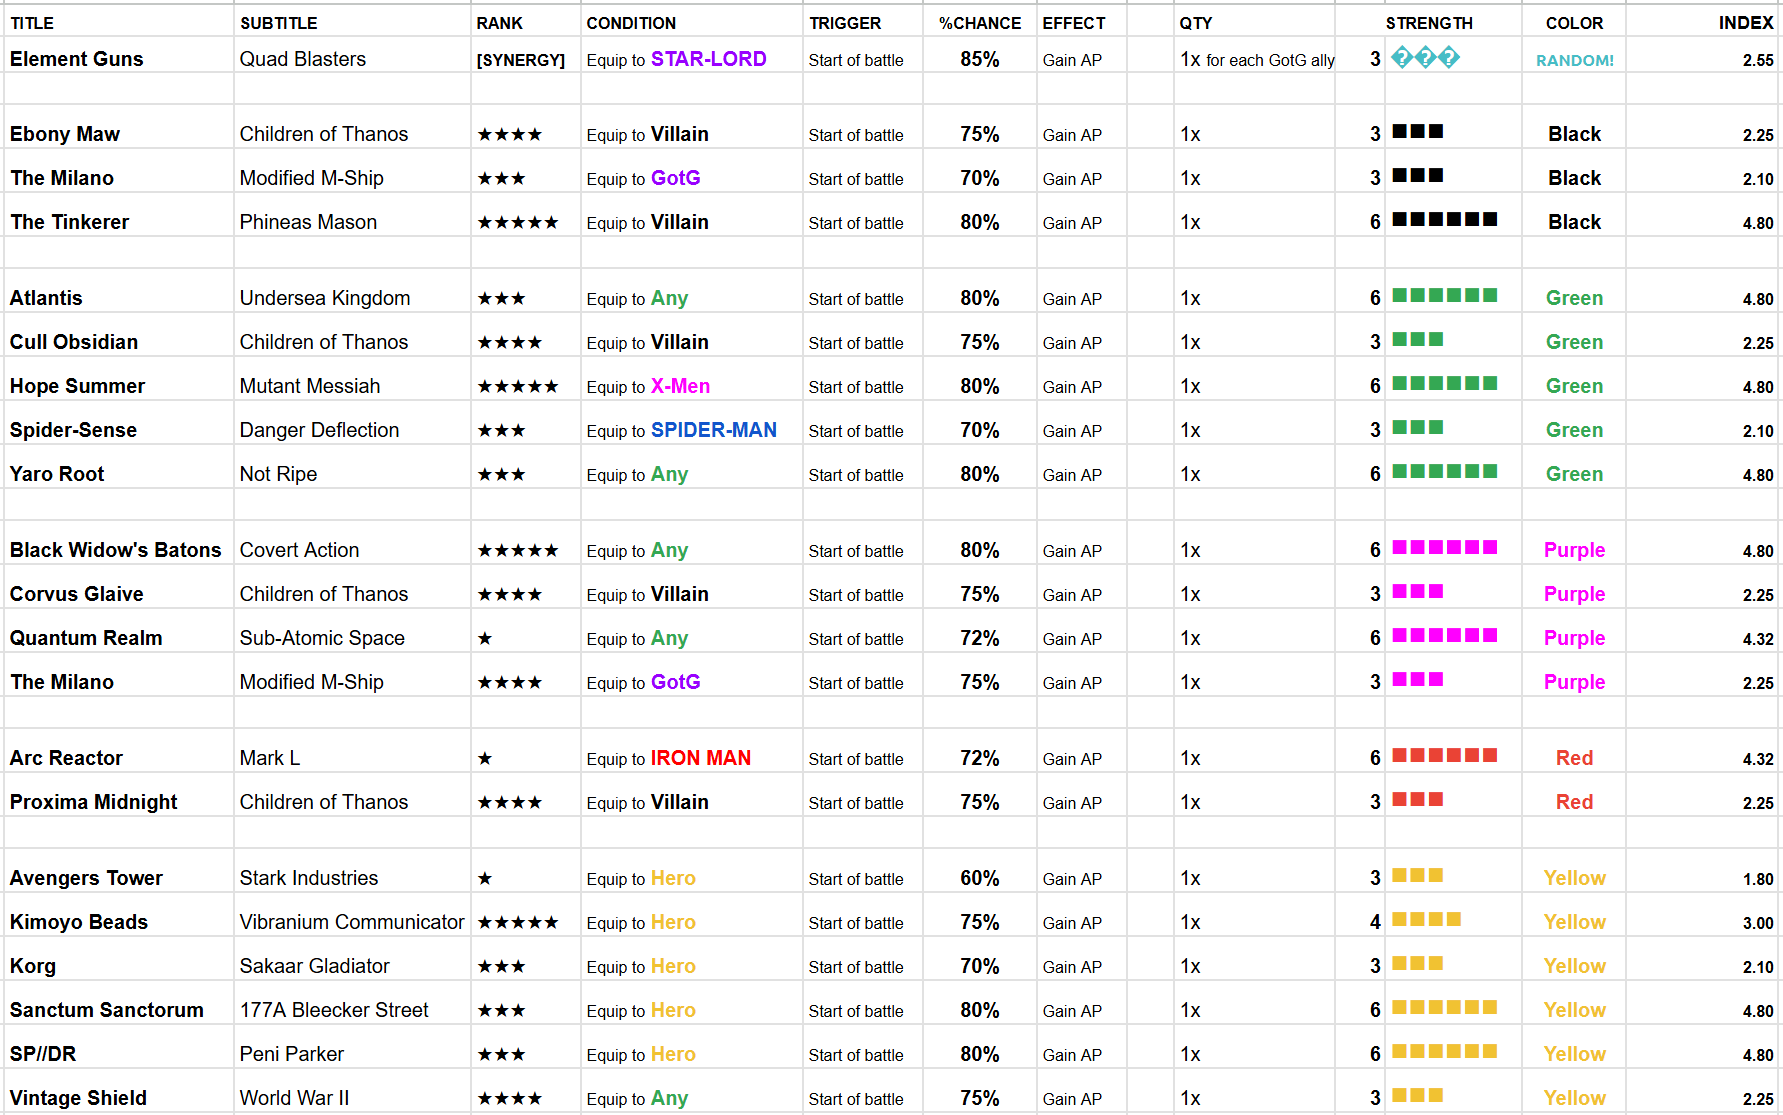Select the Spider-Sense title cell
The width and height of the screenshot is (1783, 1115).
pyautogui.click(x=73, y=430)
